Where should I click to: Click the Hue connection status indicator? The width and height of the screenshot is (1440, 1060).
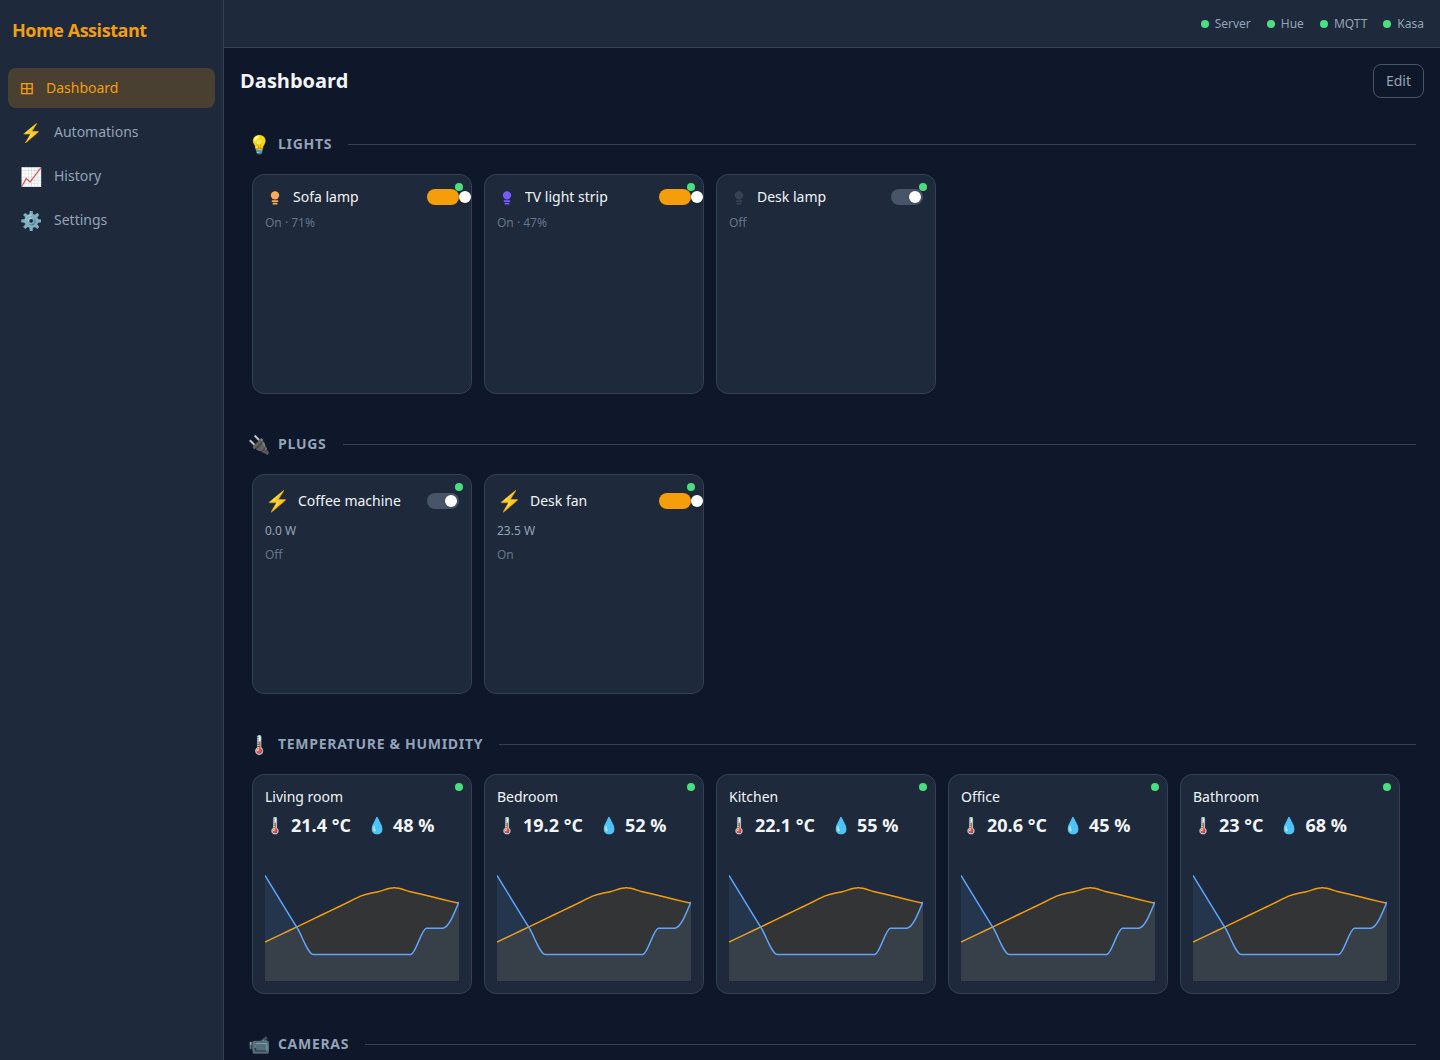pos(1285,24)
